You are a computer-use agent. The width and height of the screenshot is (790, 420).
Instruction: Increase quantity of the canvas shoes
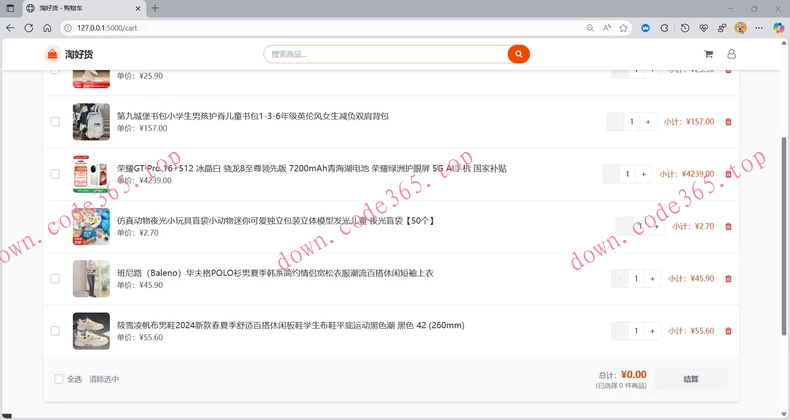[x=652, y=331]
